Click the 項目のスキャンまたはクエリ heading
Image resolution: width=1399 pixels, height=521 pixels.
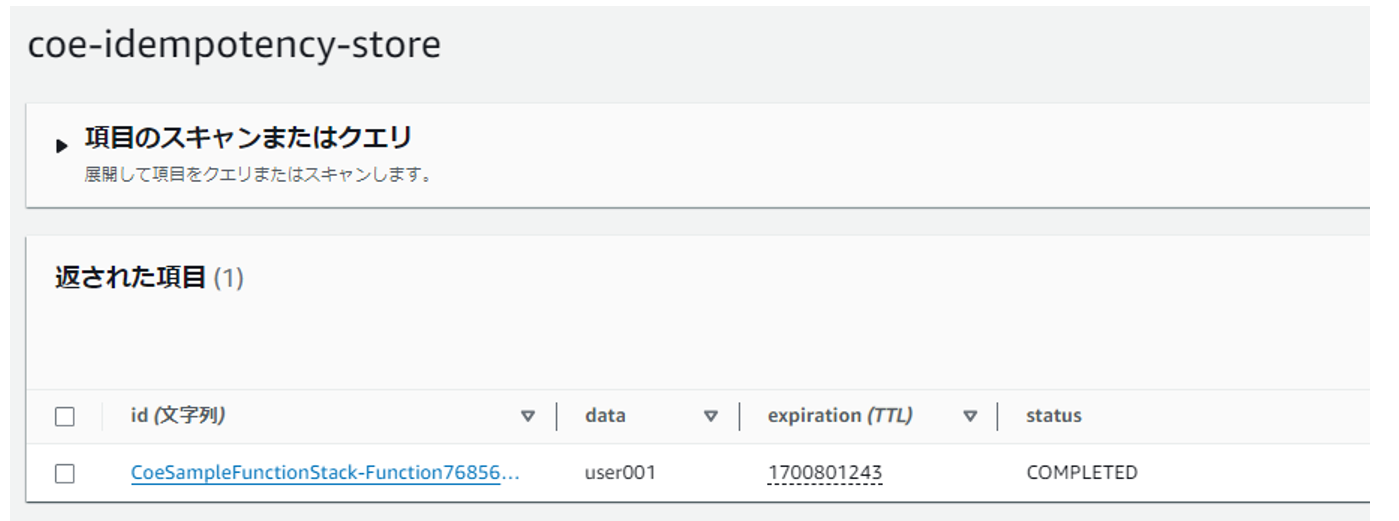click(248, 138)
